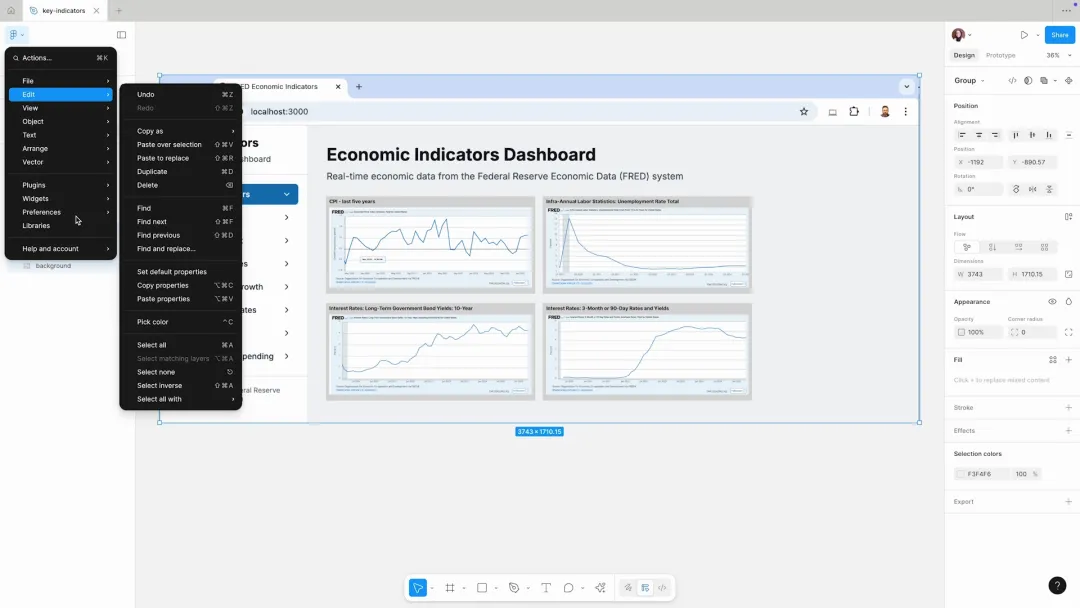
Task: Open the 36% zoom level dropdown
Action: click(1058, 56)
